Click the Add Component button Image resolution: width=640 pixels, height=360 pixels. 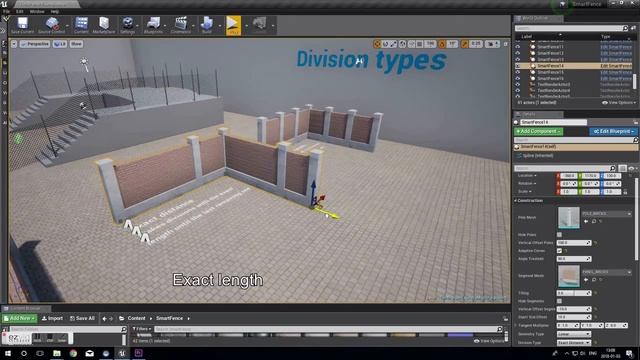tap(538, 131)
